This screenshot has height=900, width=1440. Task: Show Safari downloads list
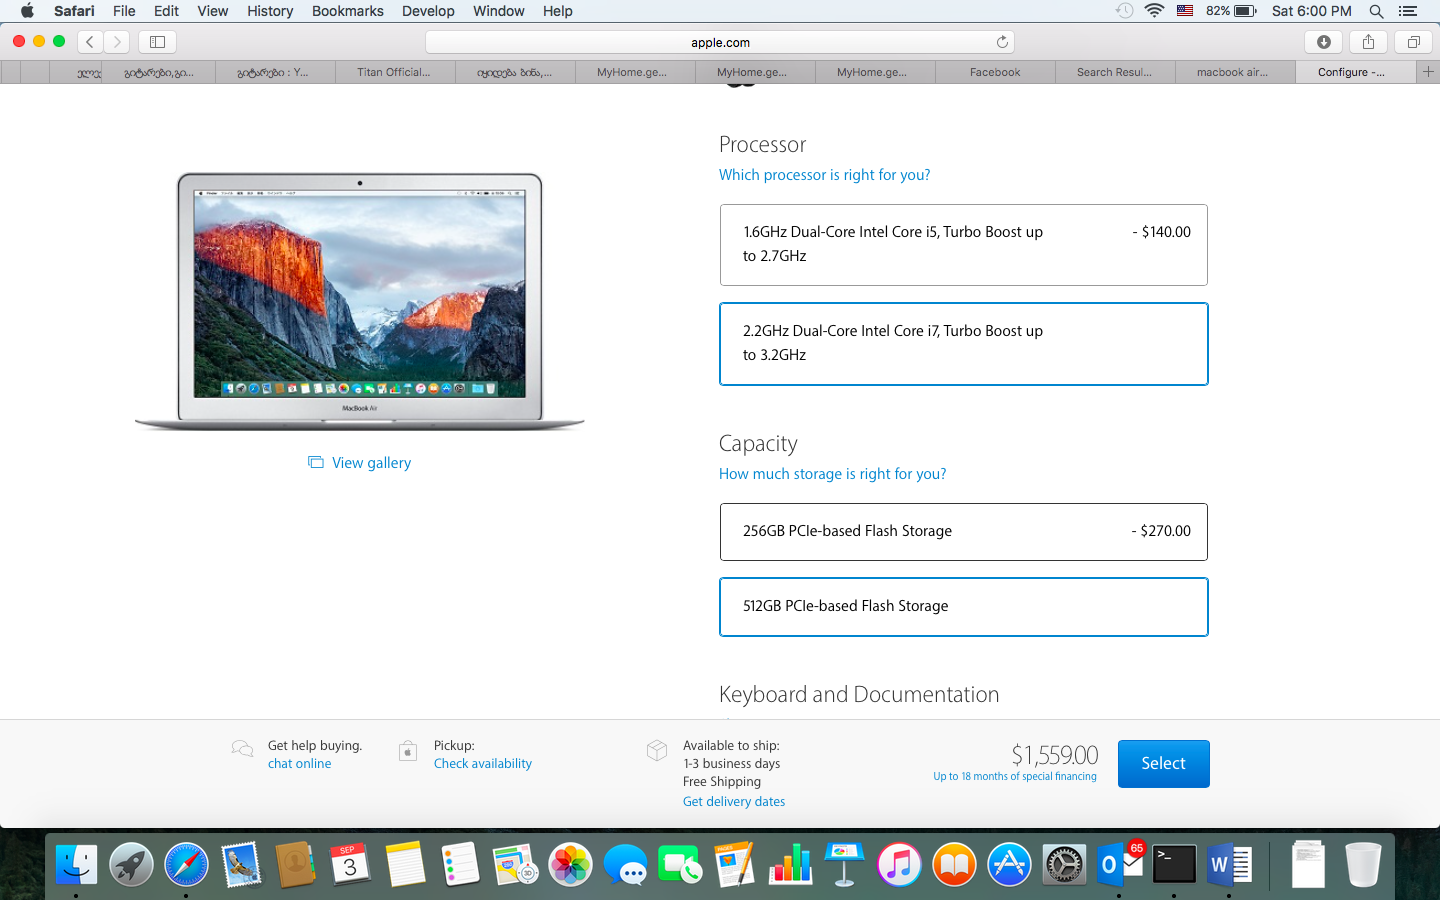click(1323, 42)
